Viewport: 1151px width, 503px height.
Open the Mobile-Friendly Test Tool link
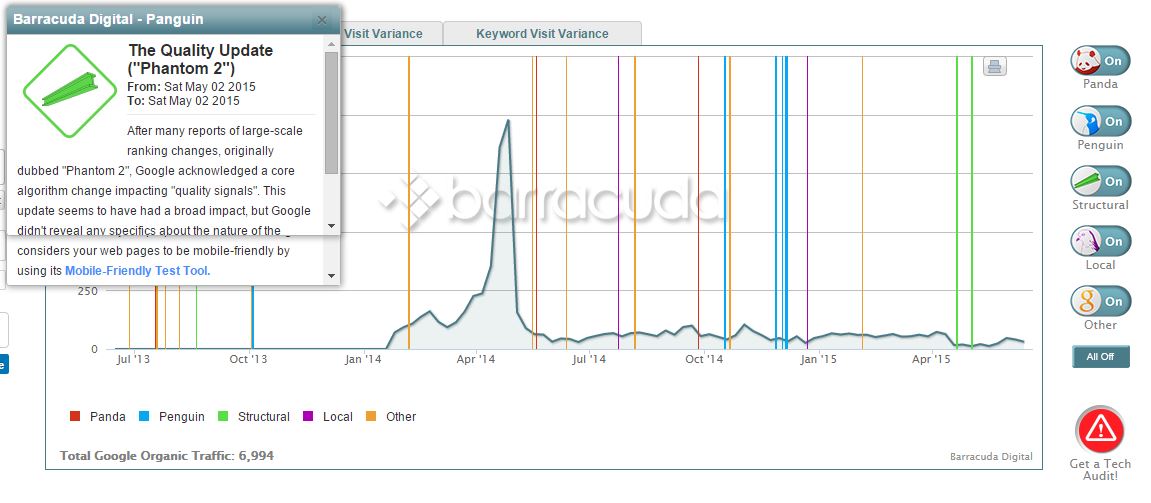[138, 270]
